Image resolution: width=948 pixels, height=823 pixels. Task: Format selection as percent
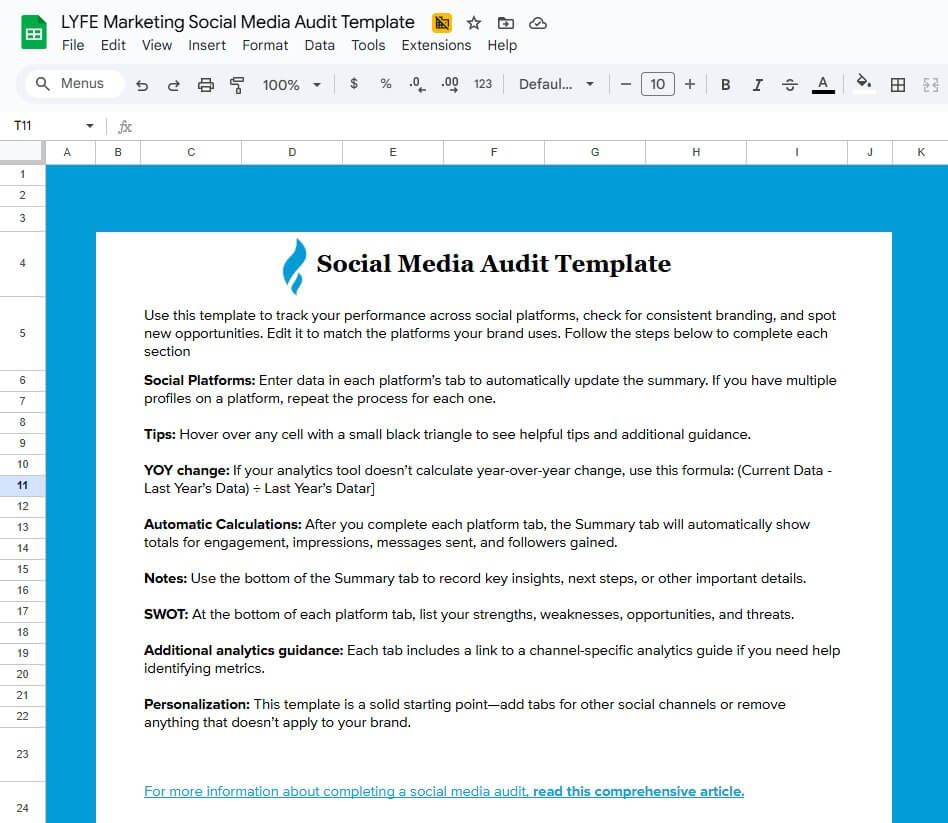(x=385, y=84)
